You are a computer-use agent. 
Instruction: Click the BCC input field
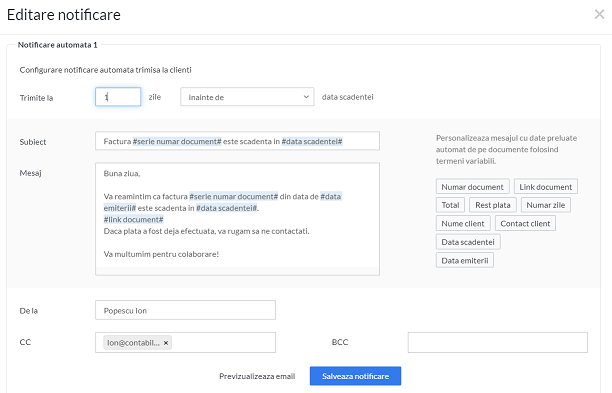498,342
